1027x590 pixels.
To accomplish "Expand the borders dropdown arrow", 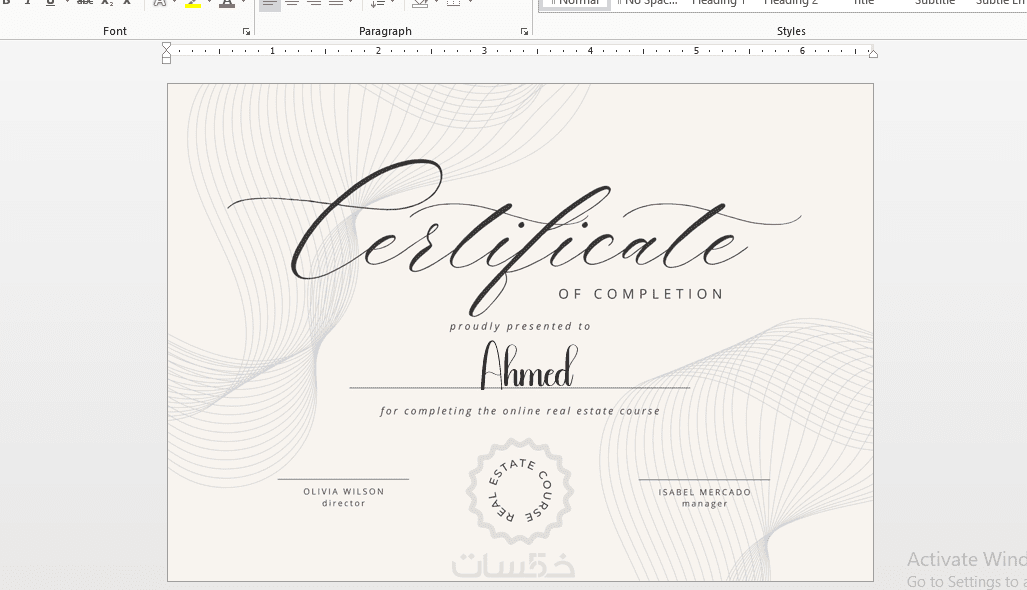I will tap(470, 3).
